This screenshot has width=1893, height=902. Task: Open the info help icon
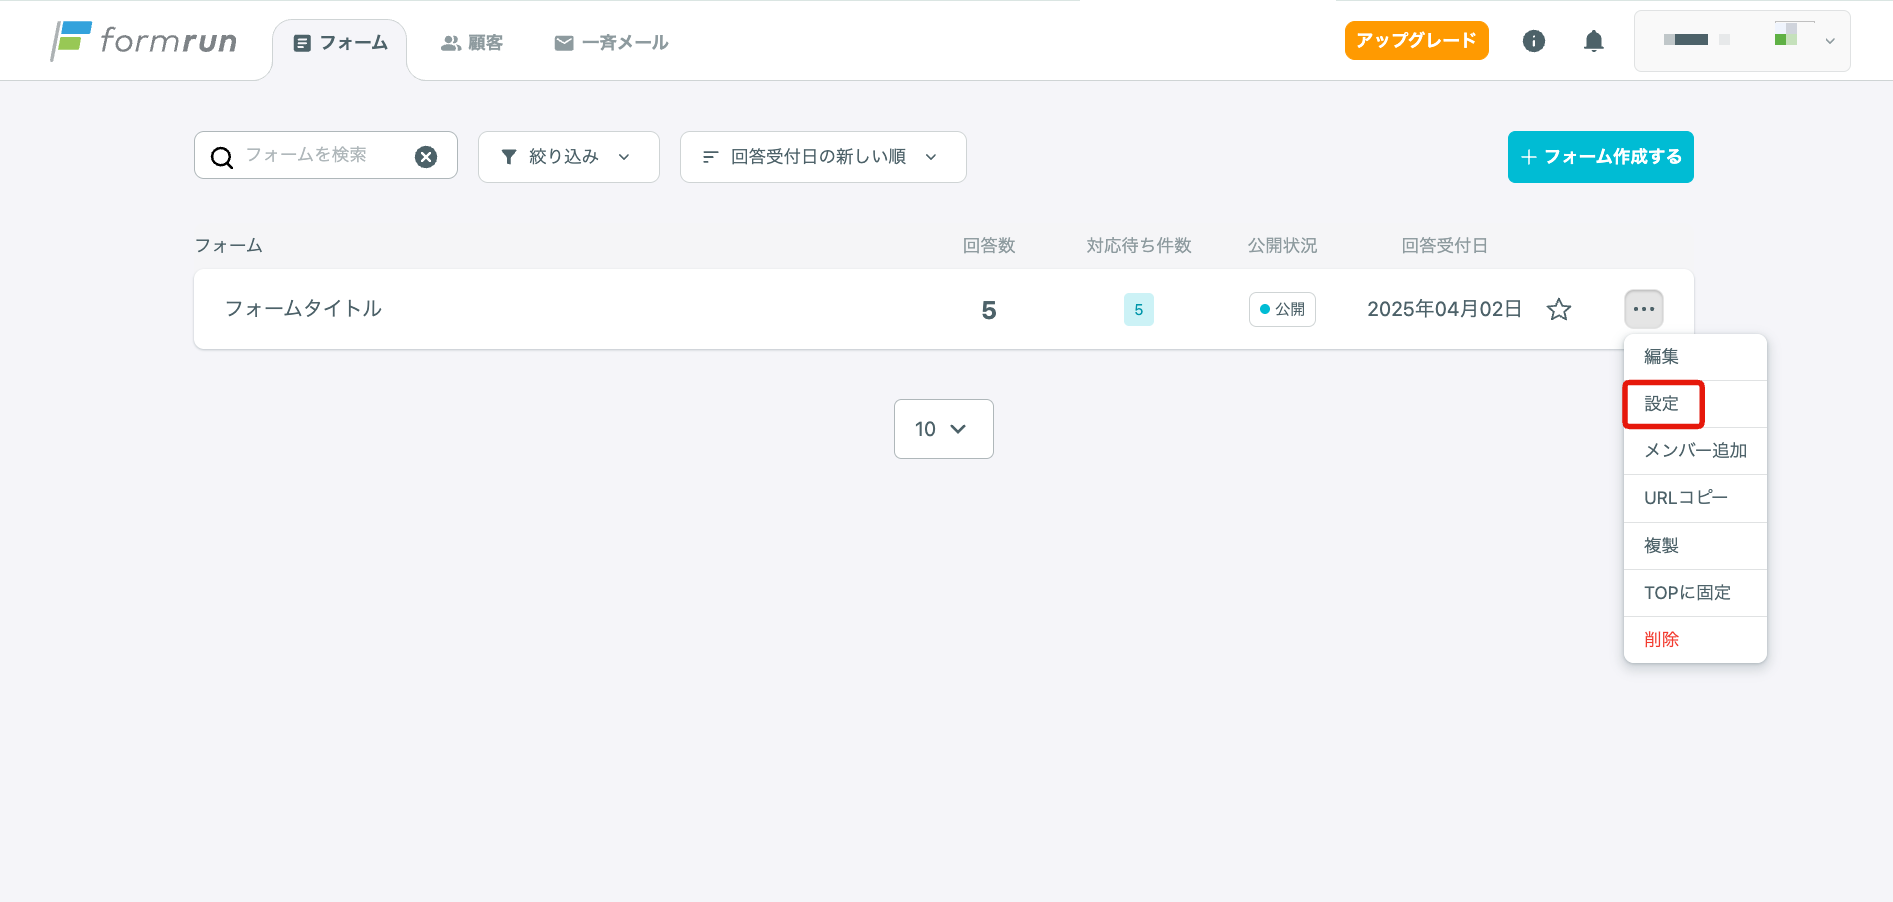[x=1534, y=41]
